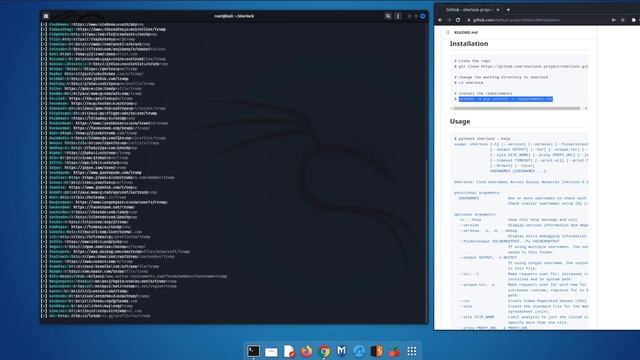Open a new browser tab with plus button
Viewport: 640px width, 360px height.
[508, 9]
